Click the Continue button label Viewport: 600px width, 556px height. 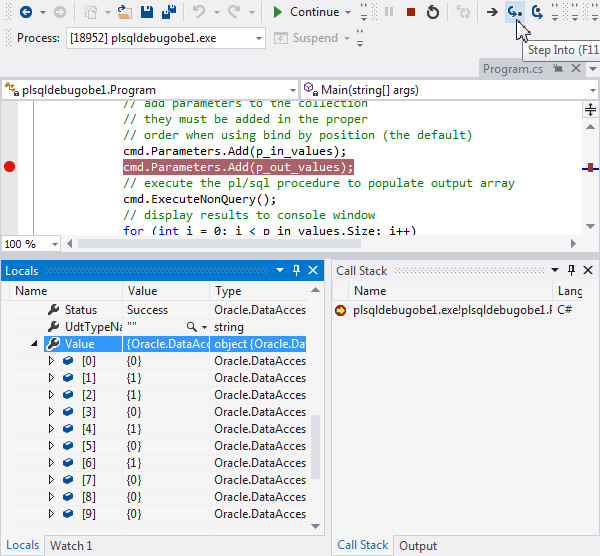click(x=314, y=12)
